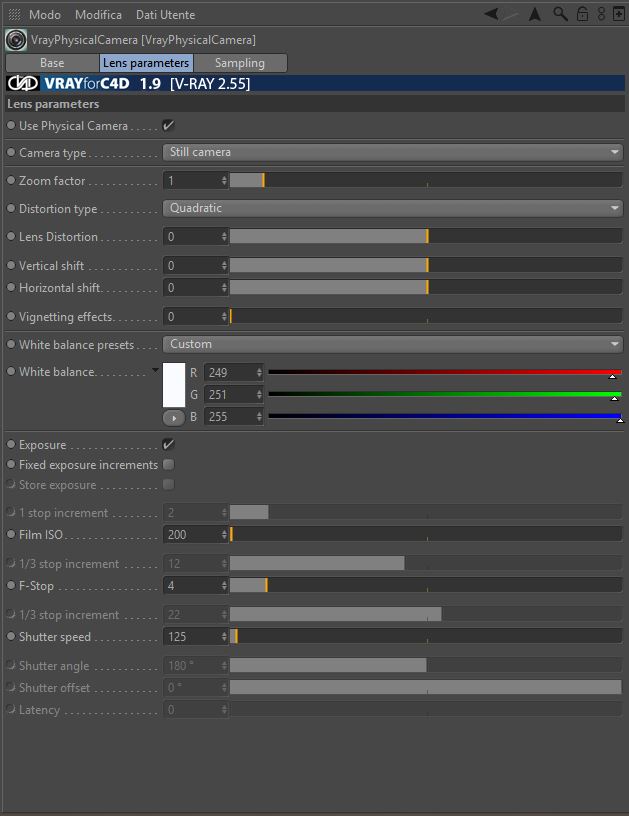Open the Camera type dropdown

coord(393,152)
